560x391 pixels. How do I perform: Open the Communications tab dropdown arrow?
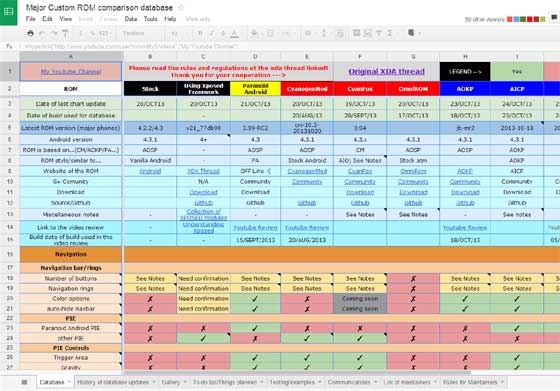tap(375, 382)
